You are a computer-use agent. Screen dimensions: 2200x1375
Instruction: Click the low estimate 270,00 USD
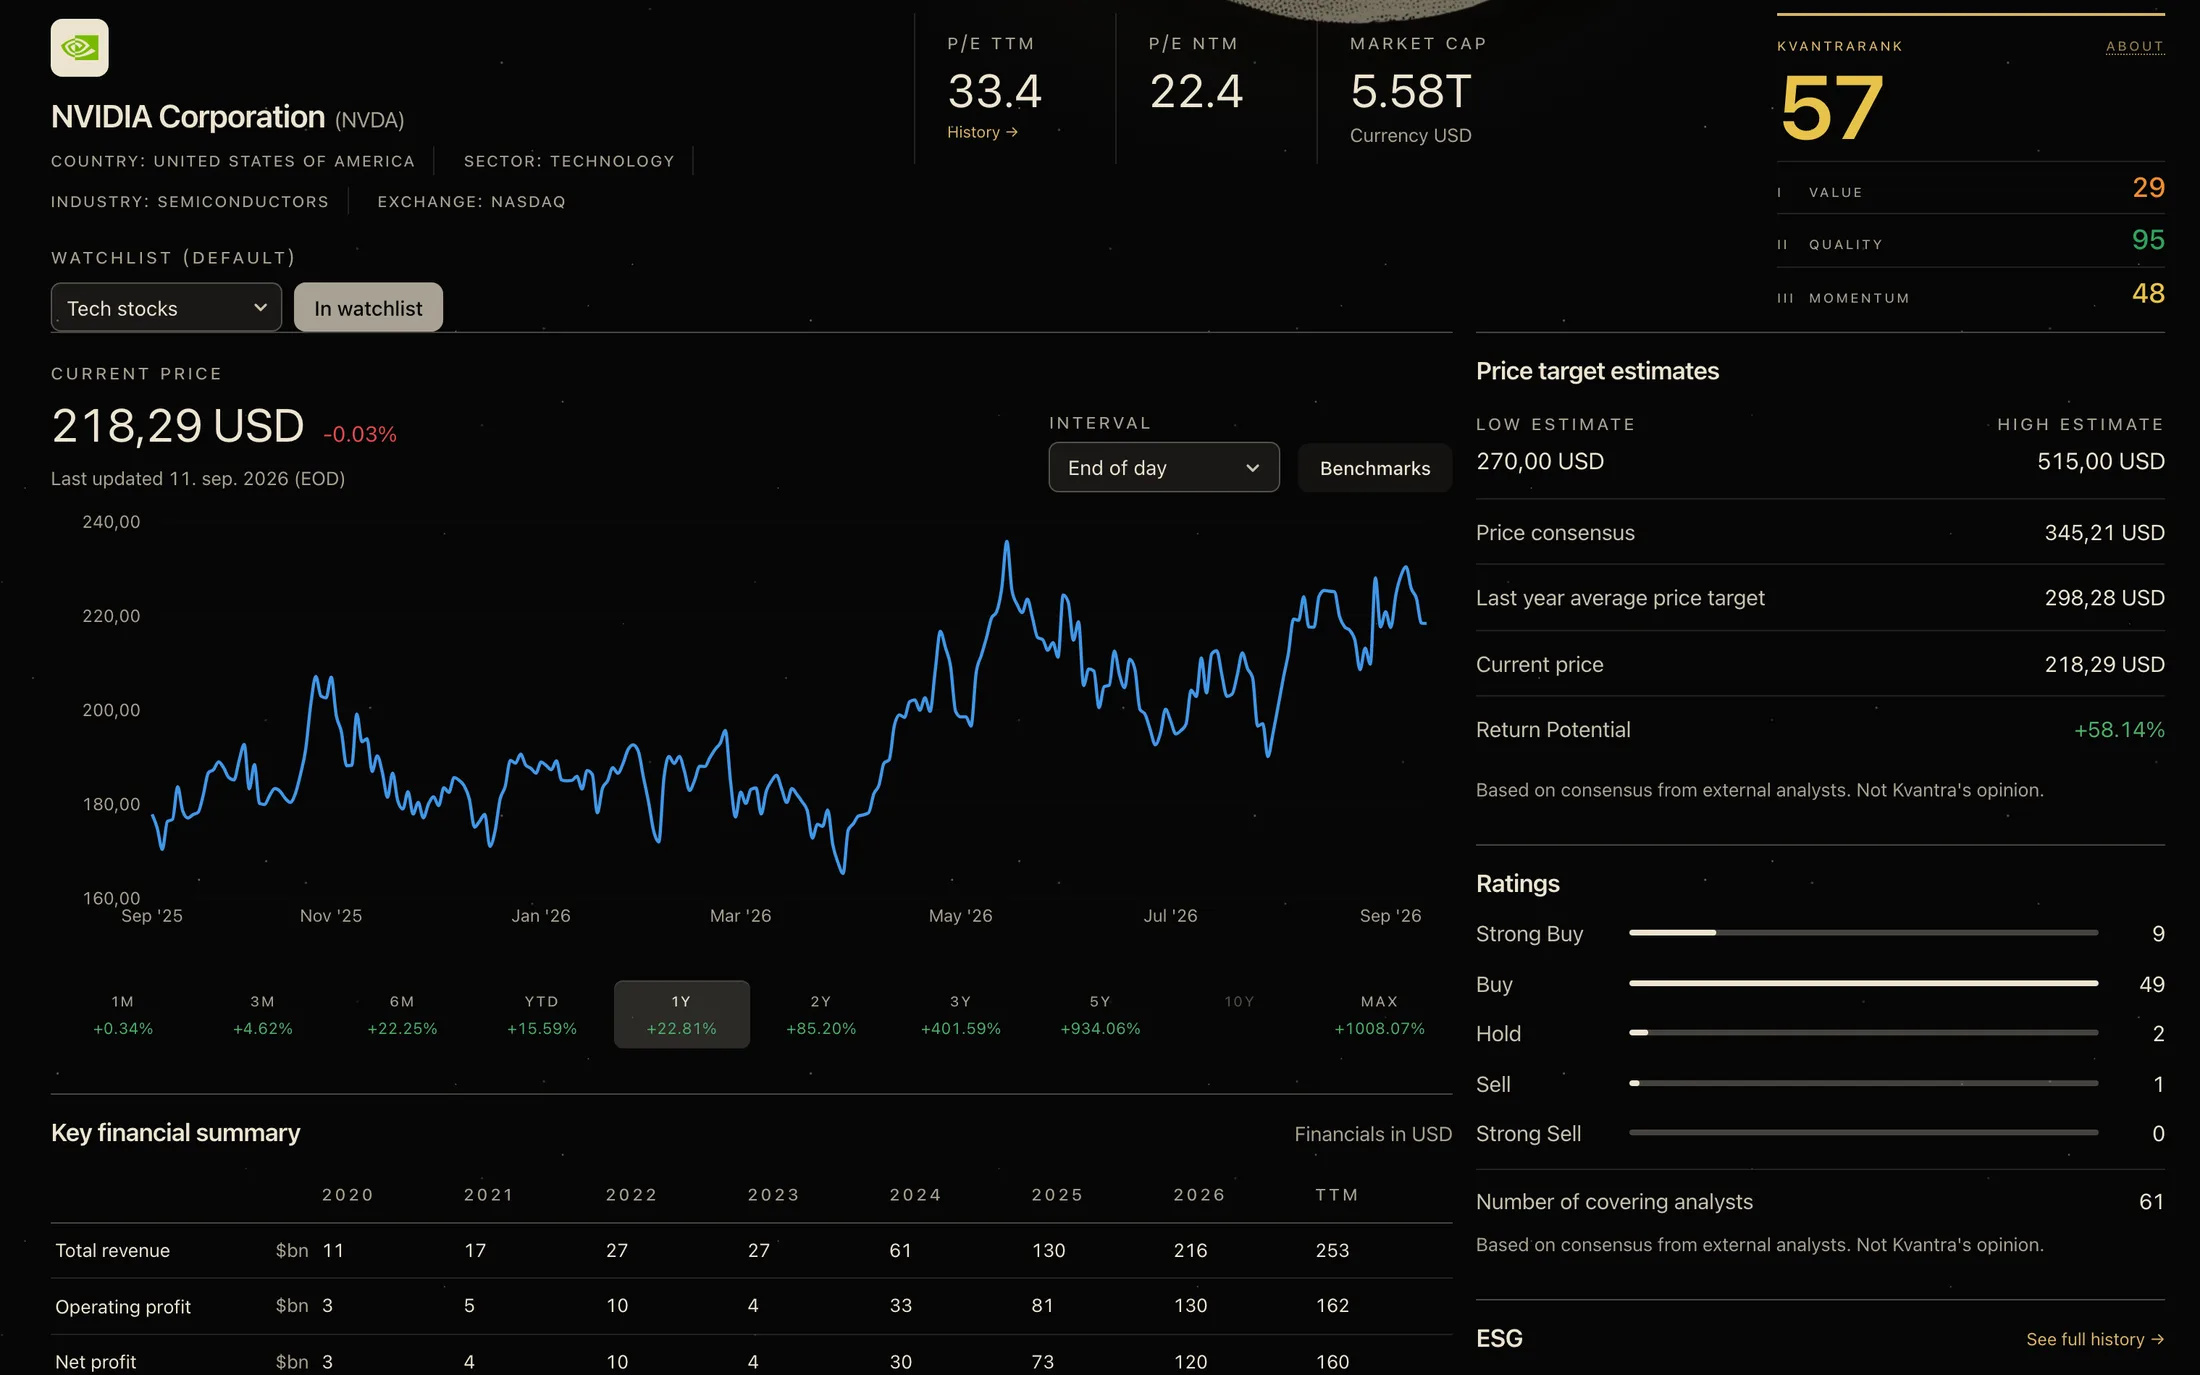[x=1540, y=461]
